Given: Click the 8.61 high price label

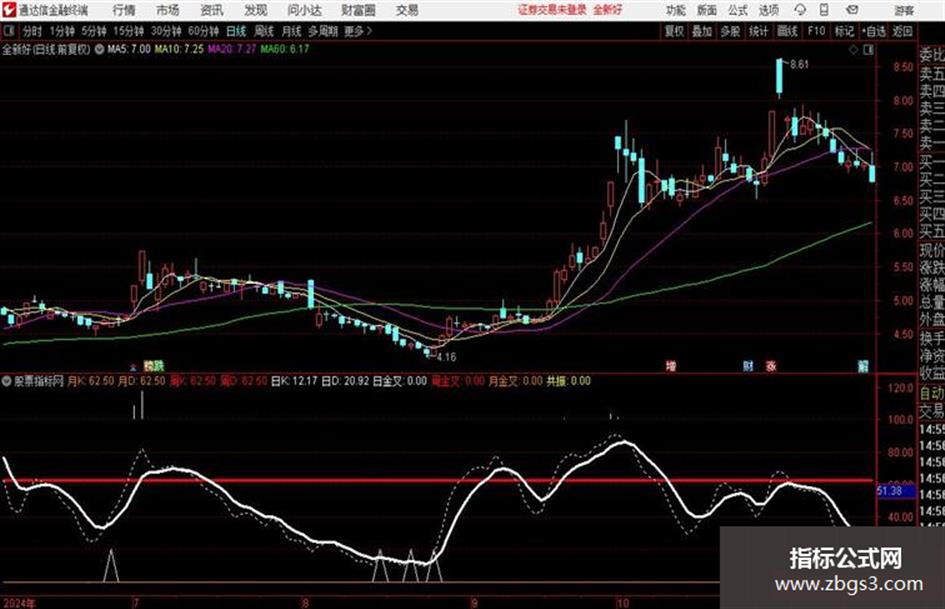Looking at the screenshot, I should click(799, 65).
